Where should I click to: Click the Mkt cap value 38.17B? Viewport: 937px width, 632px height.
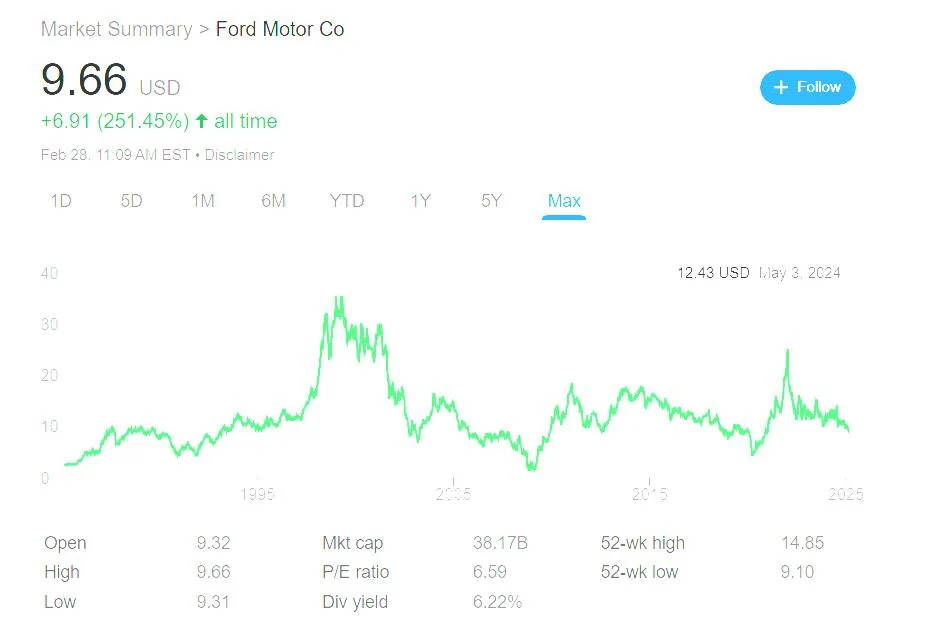[498, 543]
